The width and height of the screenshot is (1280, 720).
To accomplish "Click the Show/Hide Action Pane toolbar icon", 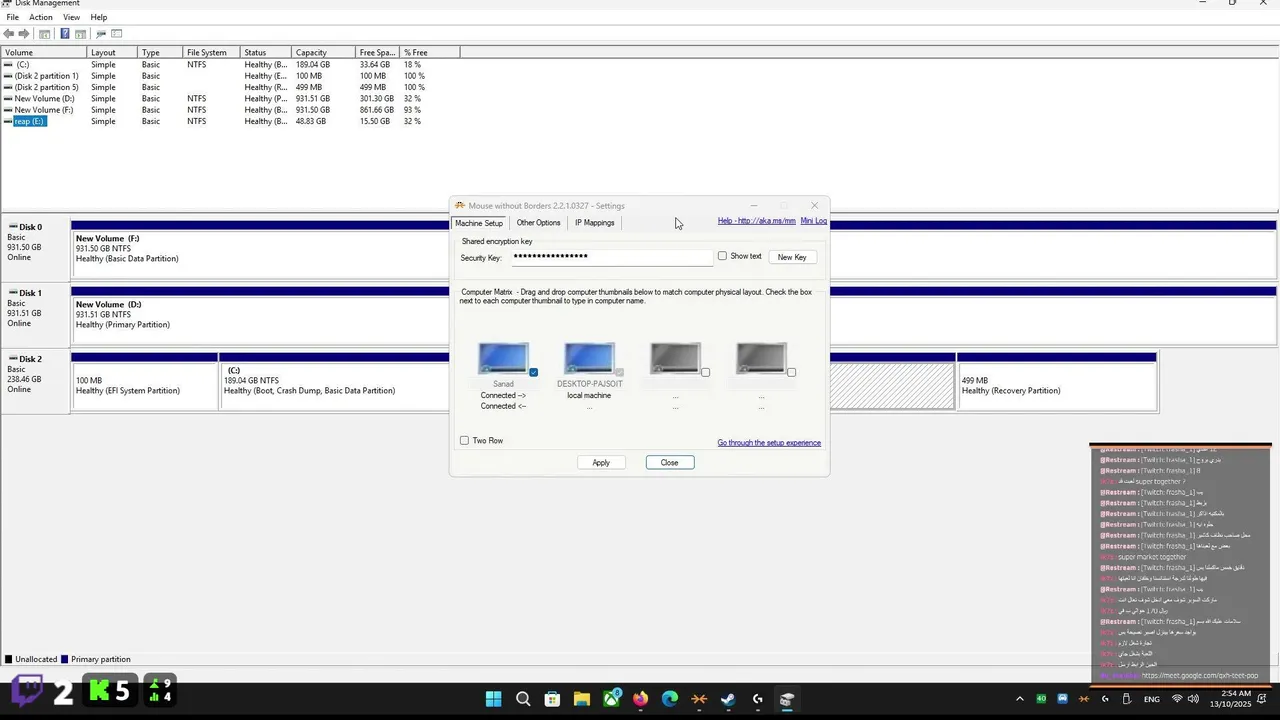I will pyautogui.click(x=80, y=34).
